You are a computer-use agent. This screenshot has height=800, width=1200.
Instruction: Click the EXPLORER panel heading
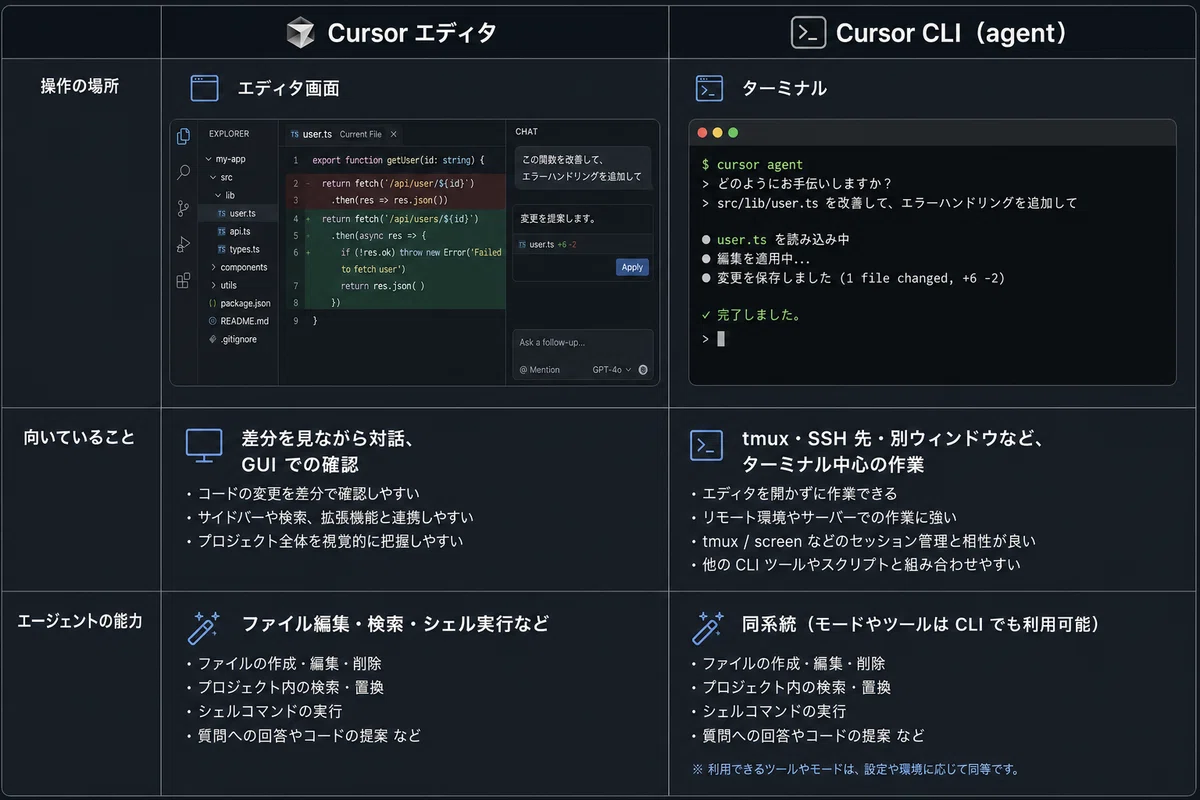tap(229, 133)
